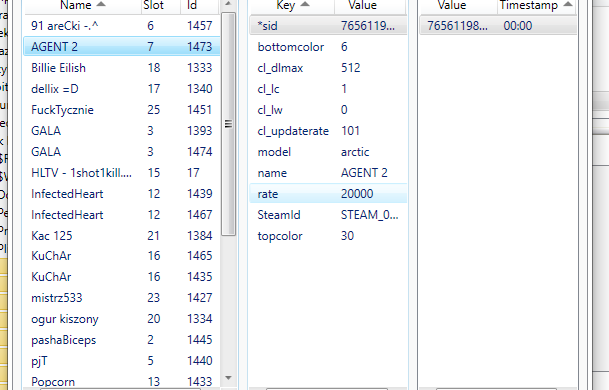Select the cl_updaterate key row
Screen dimensions: 609x390
tap(328, 131)
